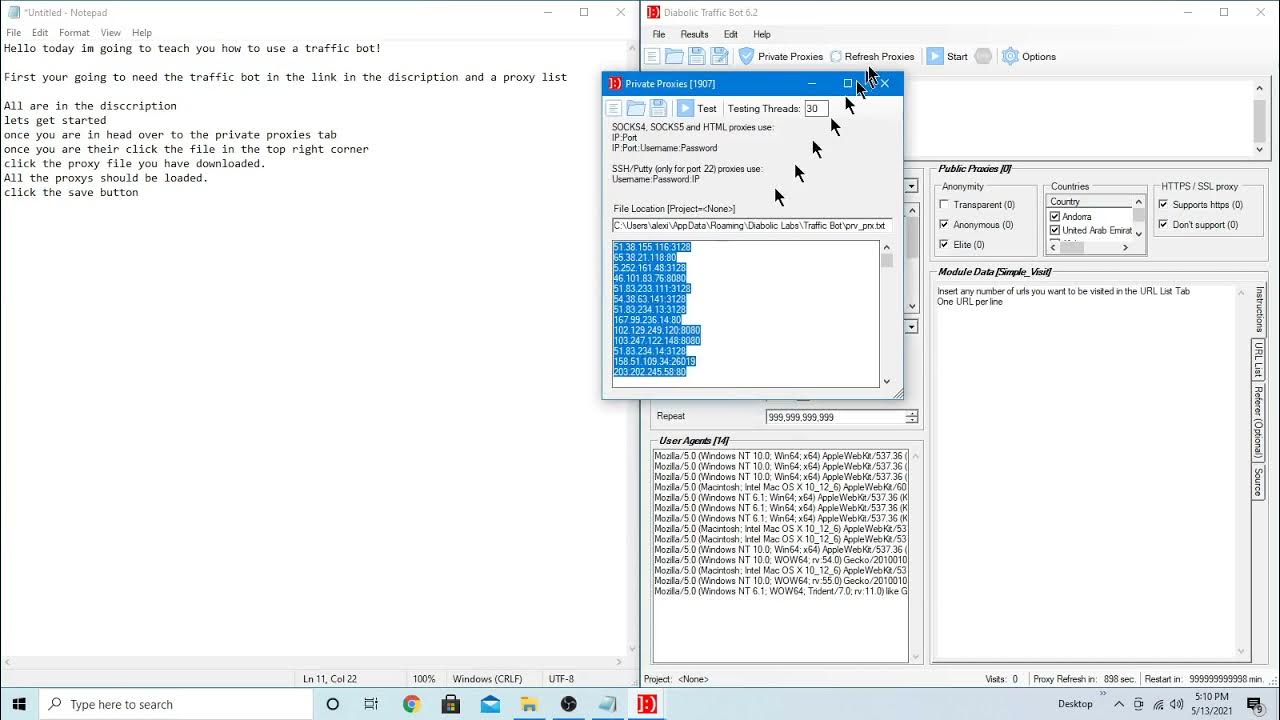Image resolution: width=1280 pixels, height=720 pixels.
Task: Switch to the Source vertical tab
Action: [x=1258, y=482]
